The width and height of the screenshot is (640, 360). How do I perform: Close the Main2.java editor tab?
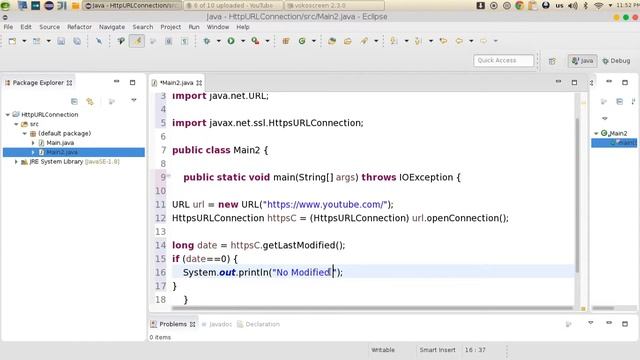click(x=199, y=83)
